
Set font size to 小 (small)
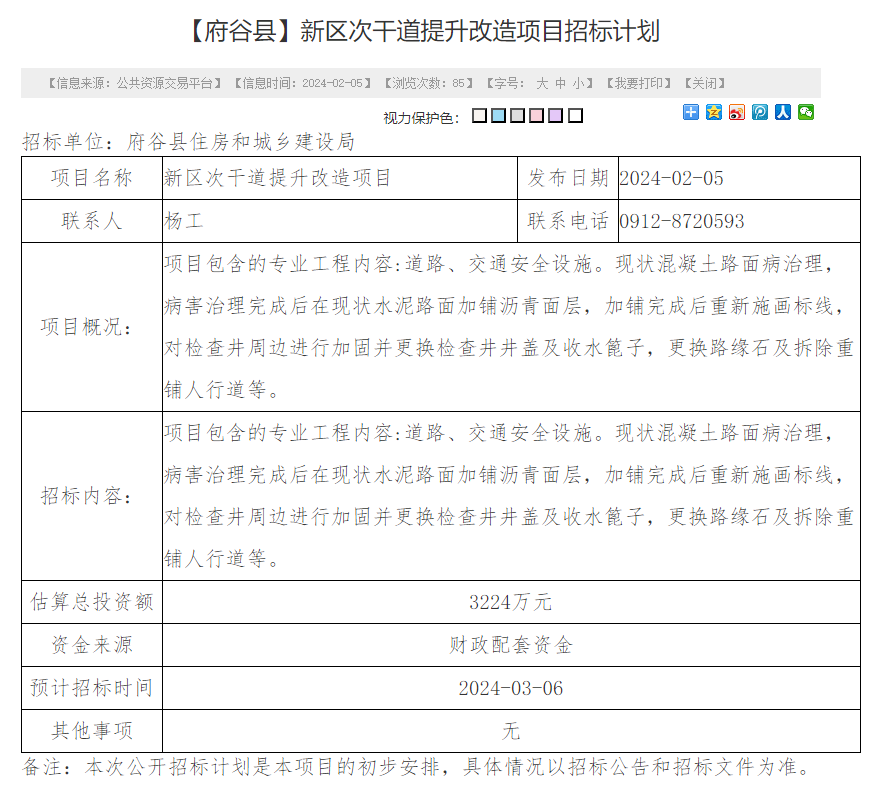click(579, 84)
